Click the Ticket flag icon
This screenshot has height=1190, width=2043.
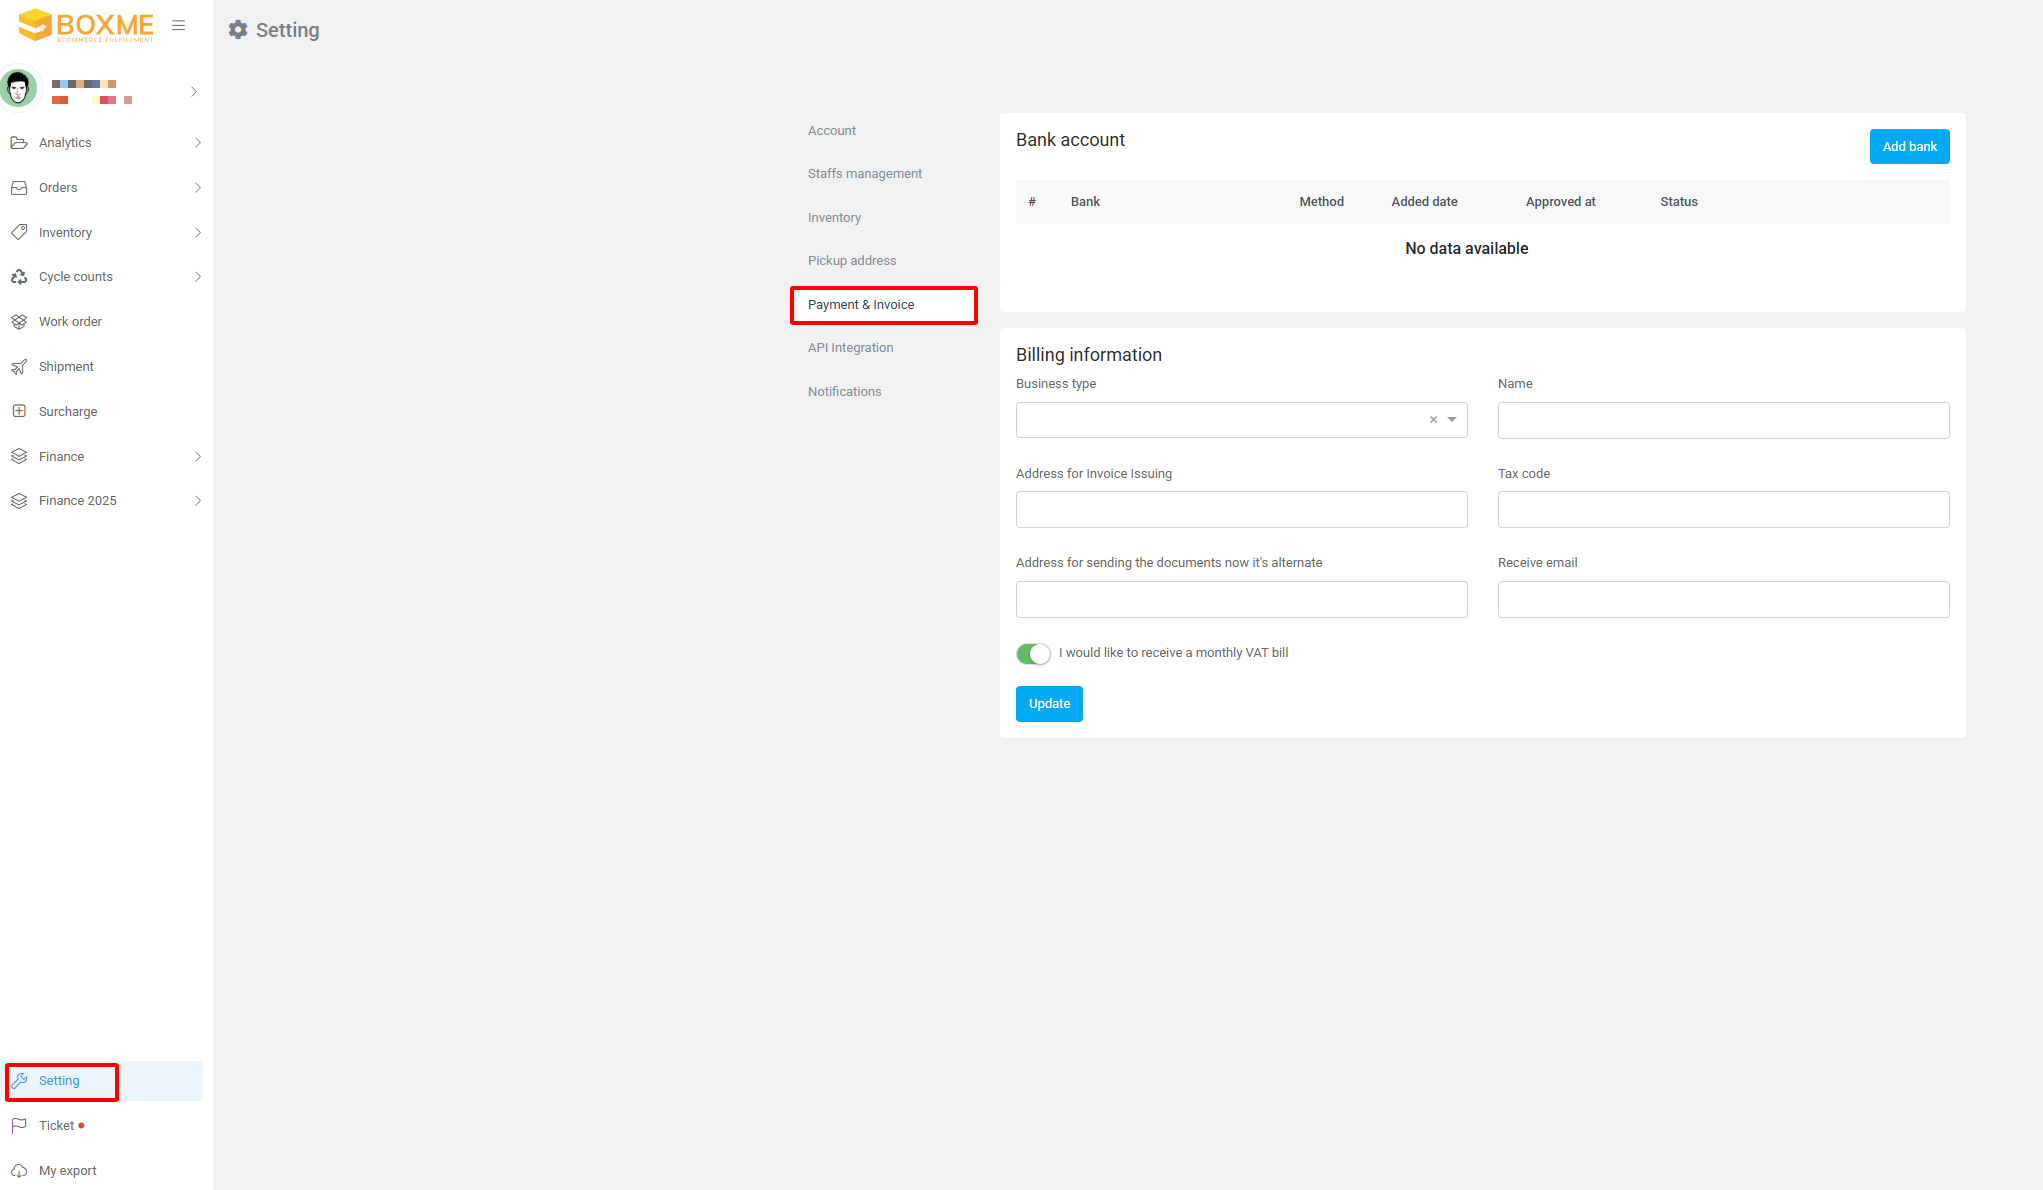click(19, 1126)
